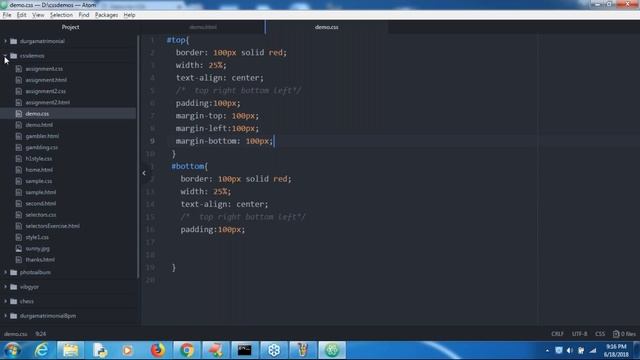Open the Packages menu
Screen dimensions: 640x360
point(106,15)
